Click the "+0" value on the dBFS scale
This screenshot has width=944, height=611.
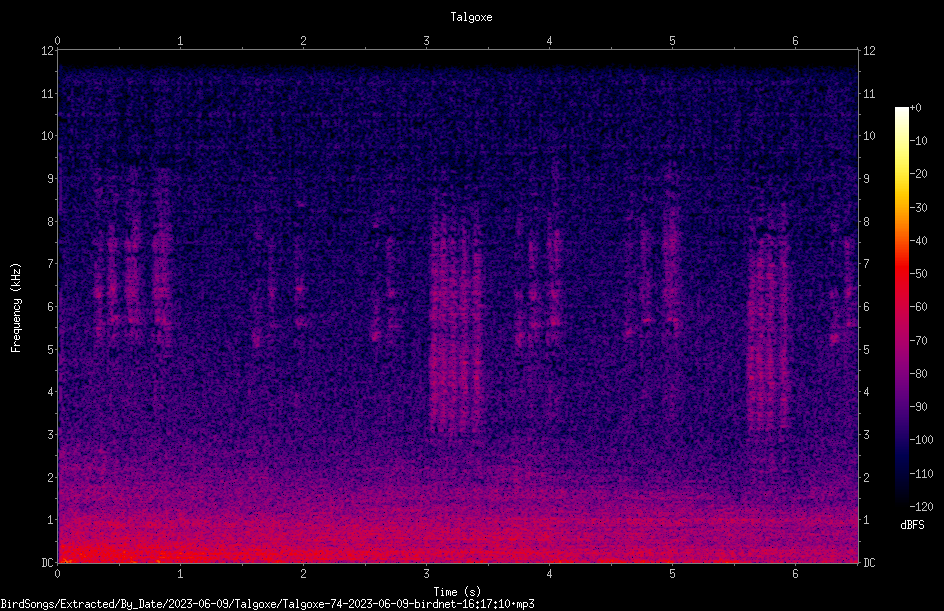point(915,108)
